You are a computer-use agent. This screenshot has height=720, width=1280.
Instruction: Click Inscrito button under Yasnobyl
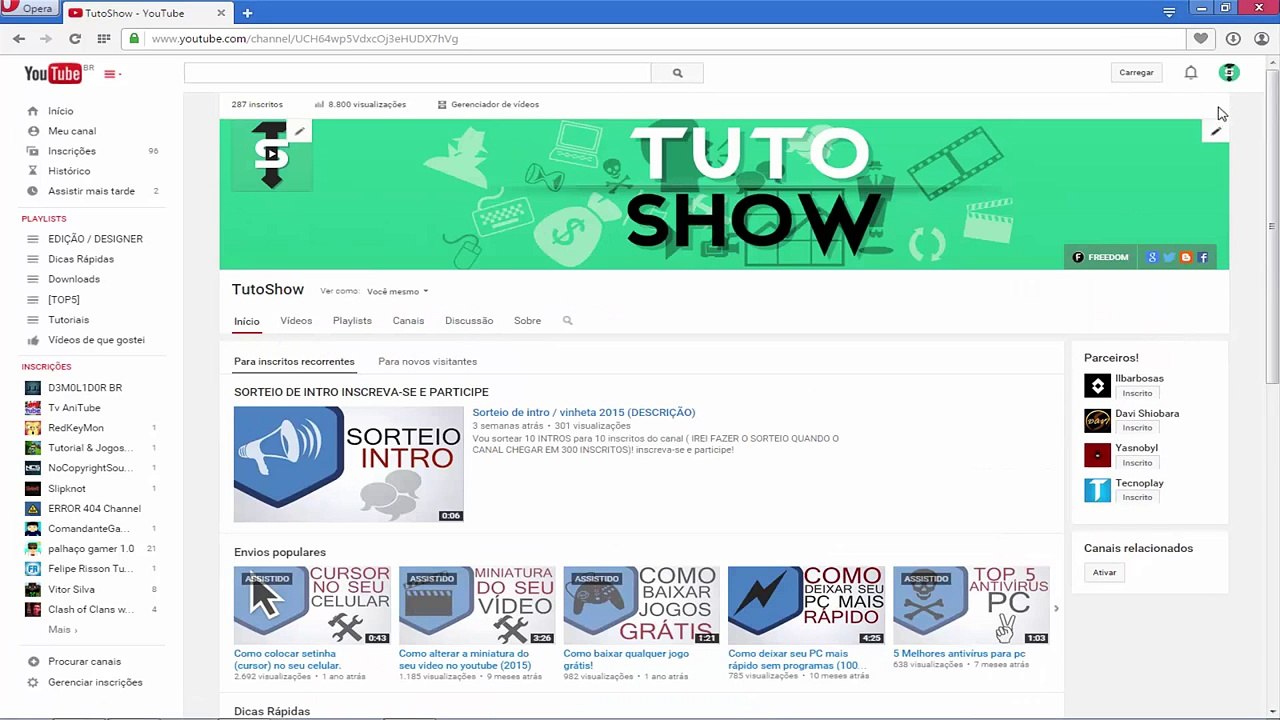click(x=1137, y=463)
